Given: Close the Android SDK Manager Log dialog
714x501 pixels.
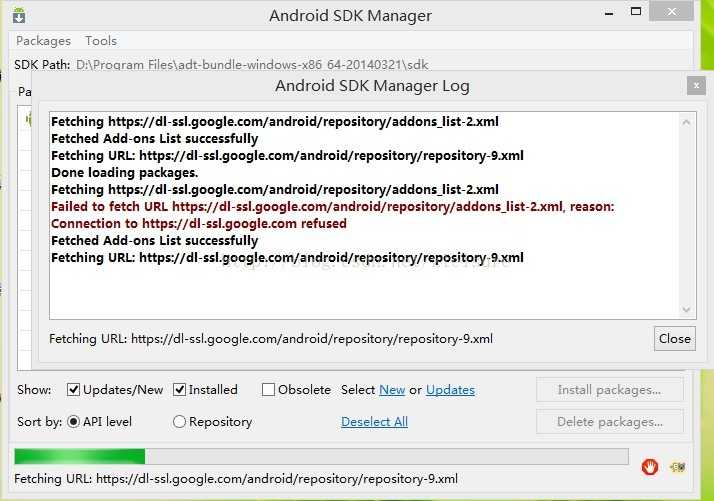Looking at the screenshot, I should [696, 86].
